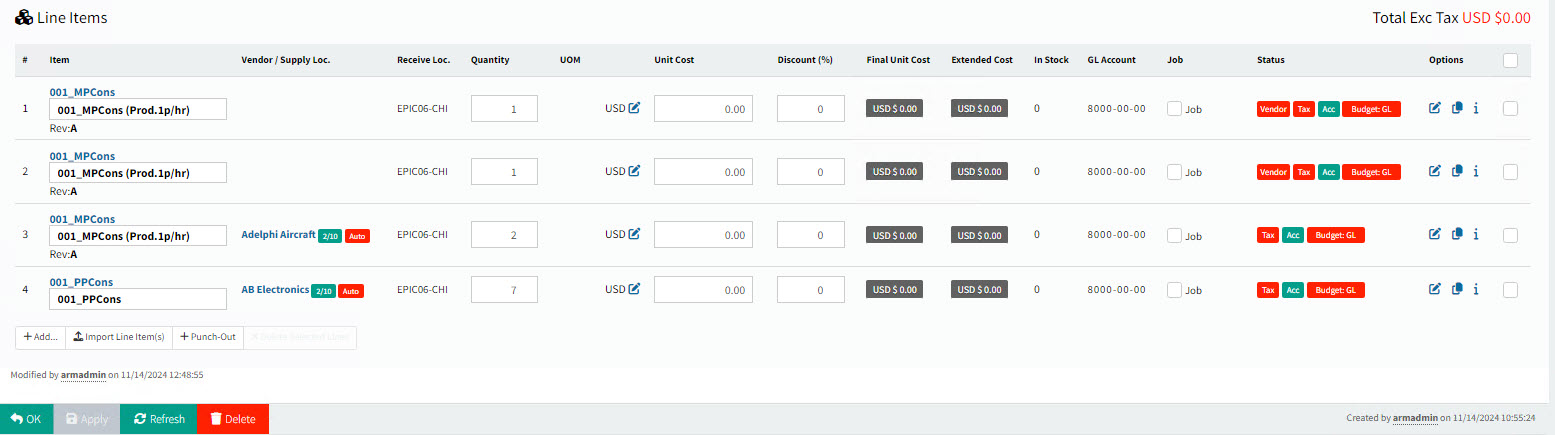Click the copy icon for line item 2

pyautogui.click(x=1457, y=171)
